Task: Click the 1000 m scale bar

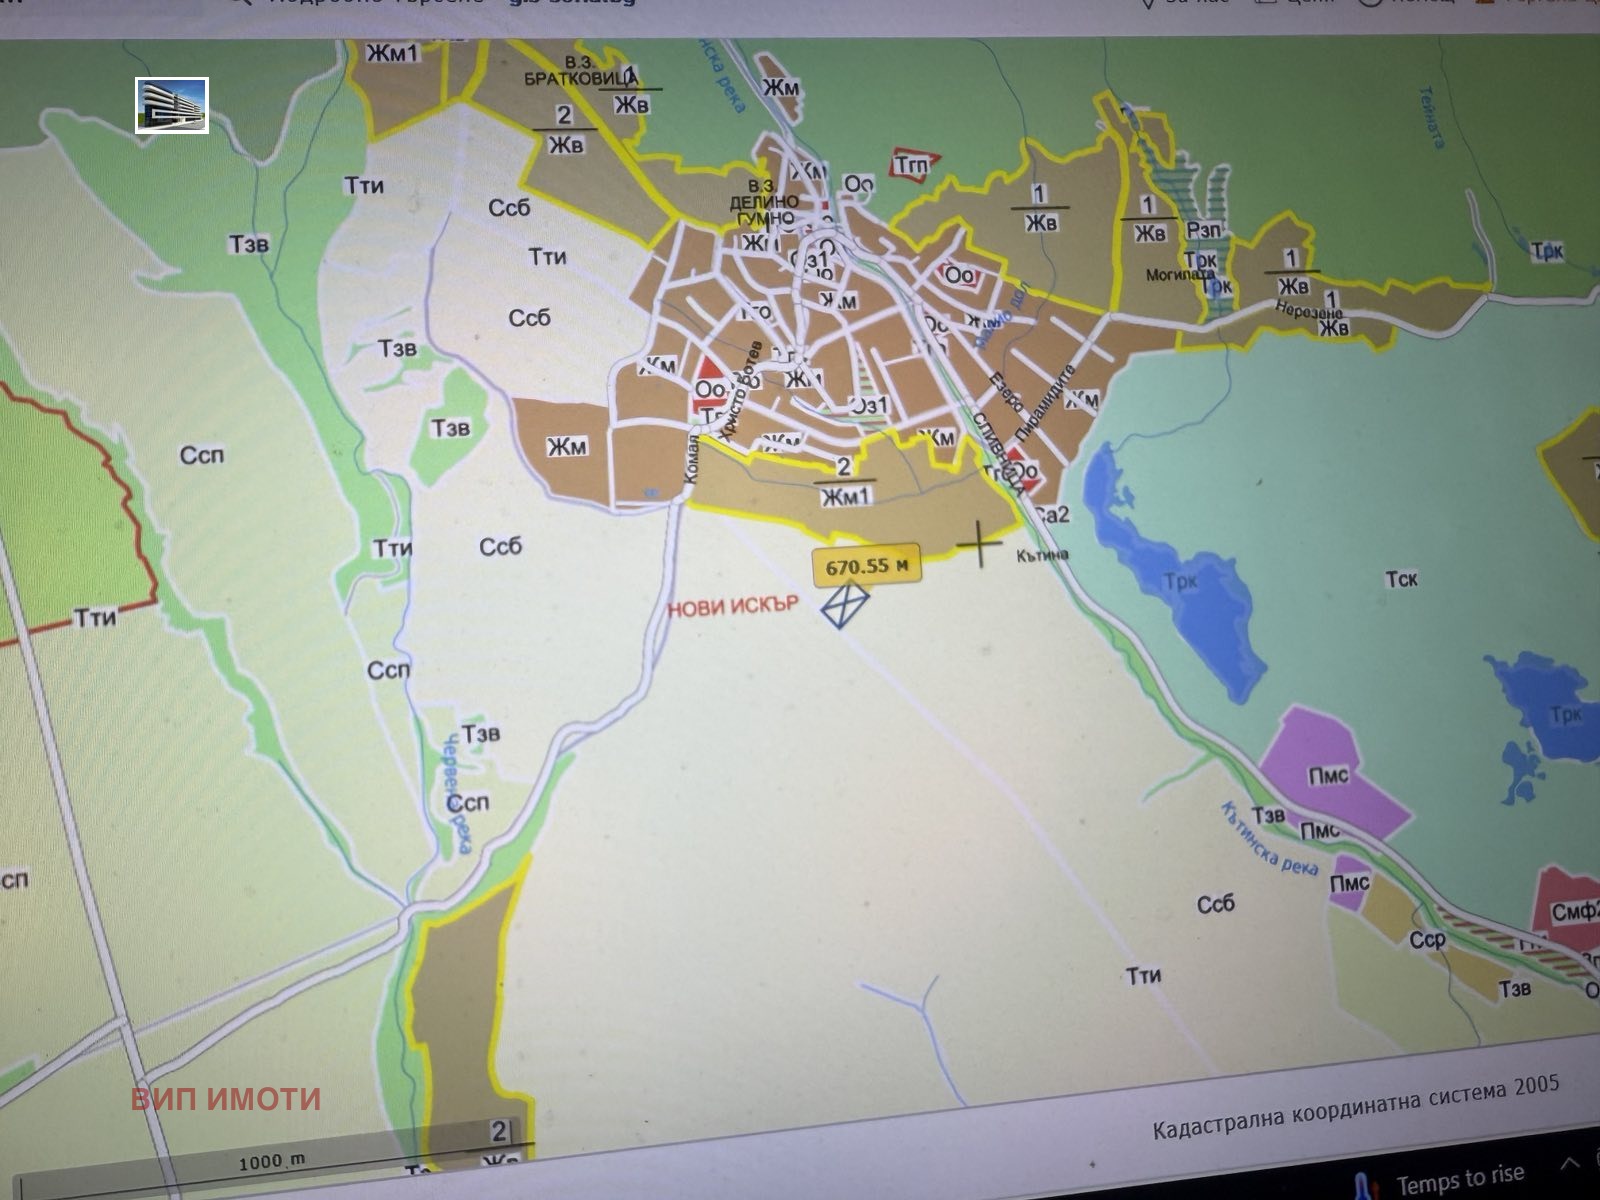Action: click(x=272, y=1163)
